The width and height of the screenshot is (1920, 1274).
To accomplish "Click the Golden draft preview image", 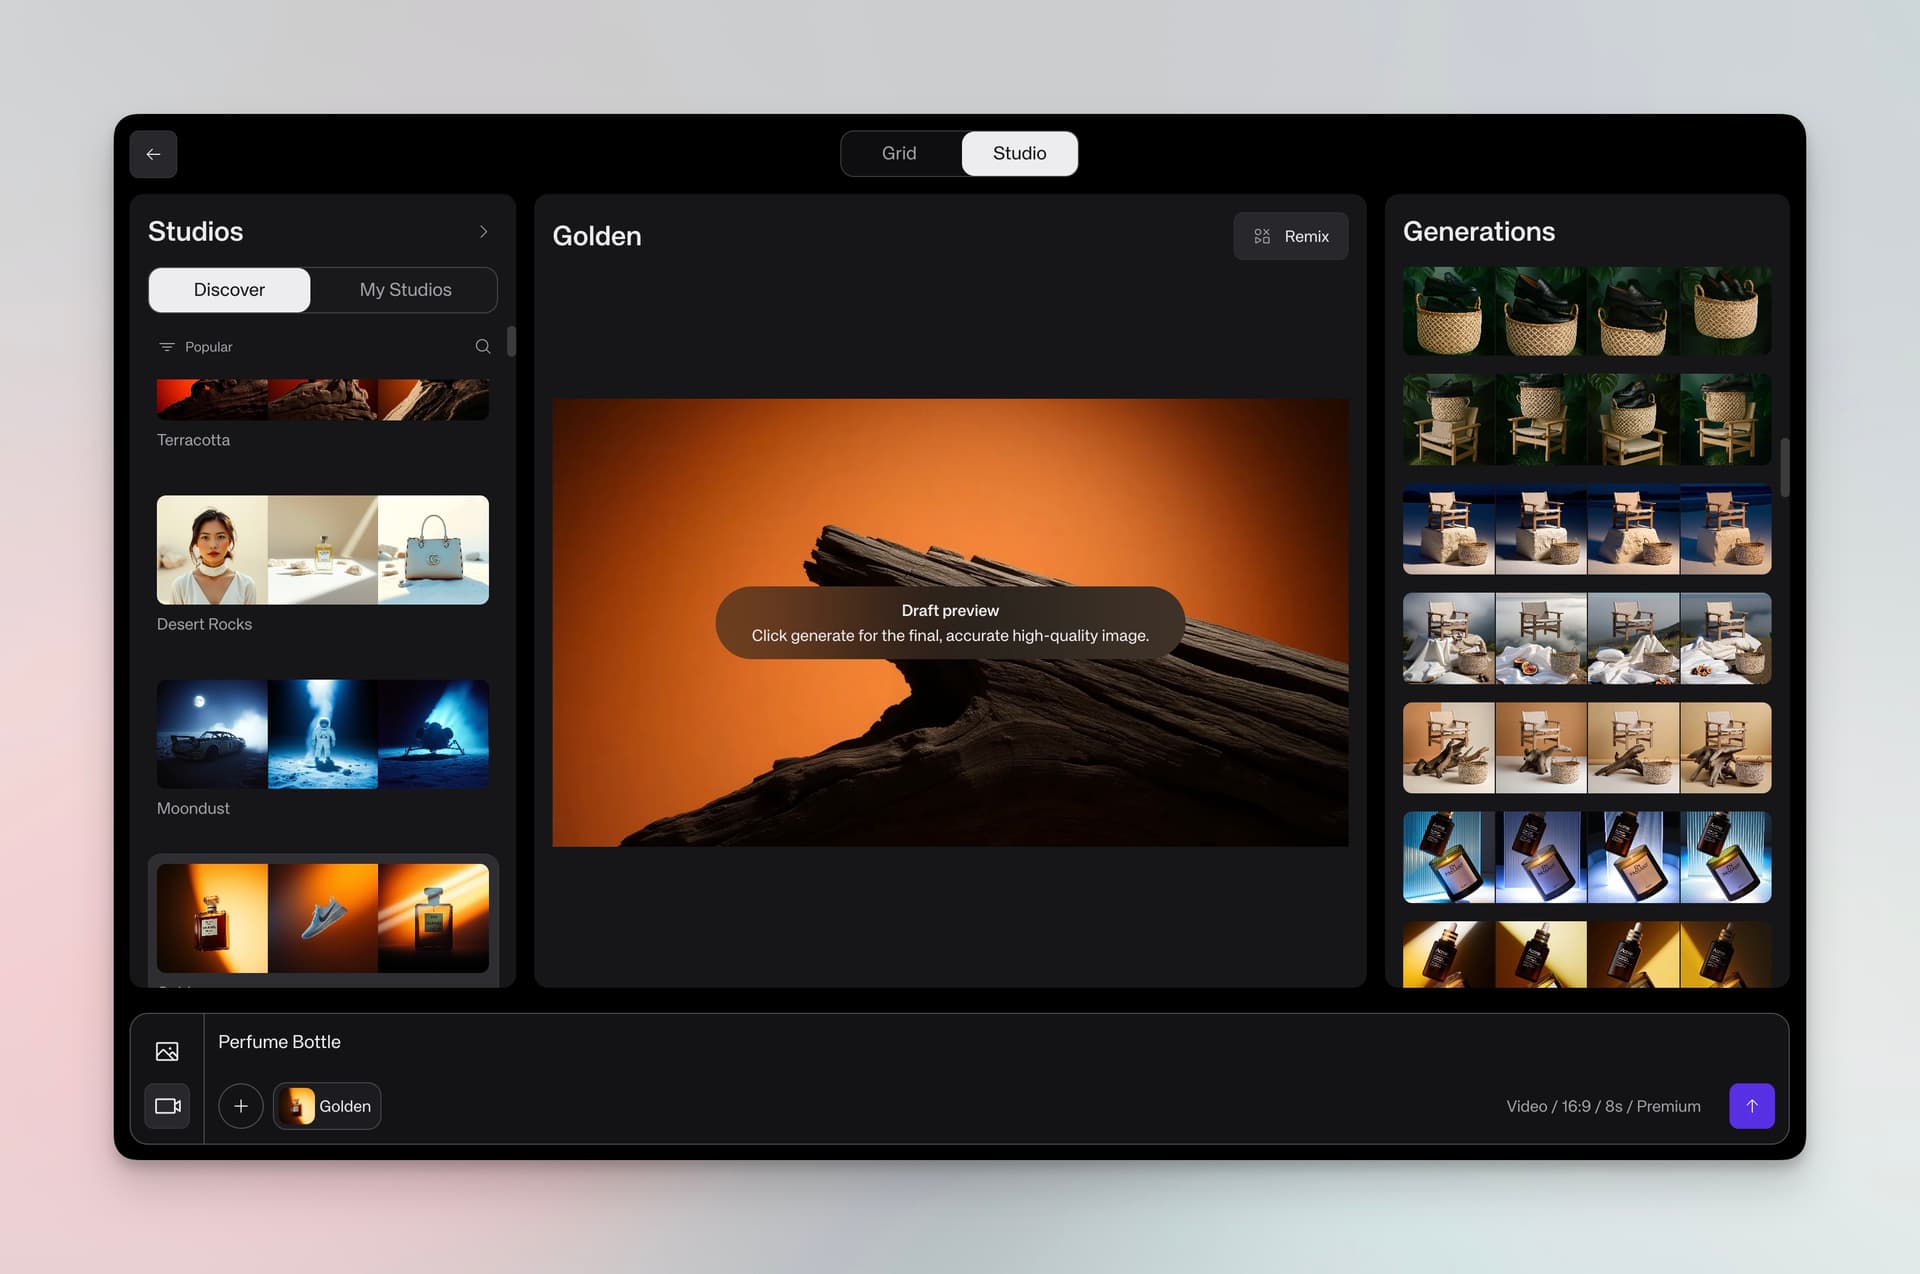I will [950, 623].
